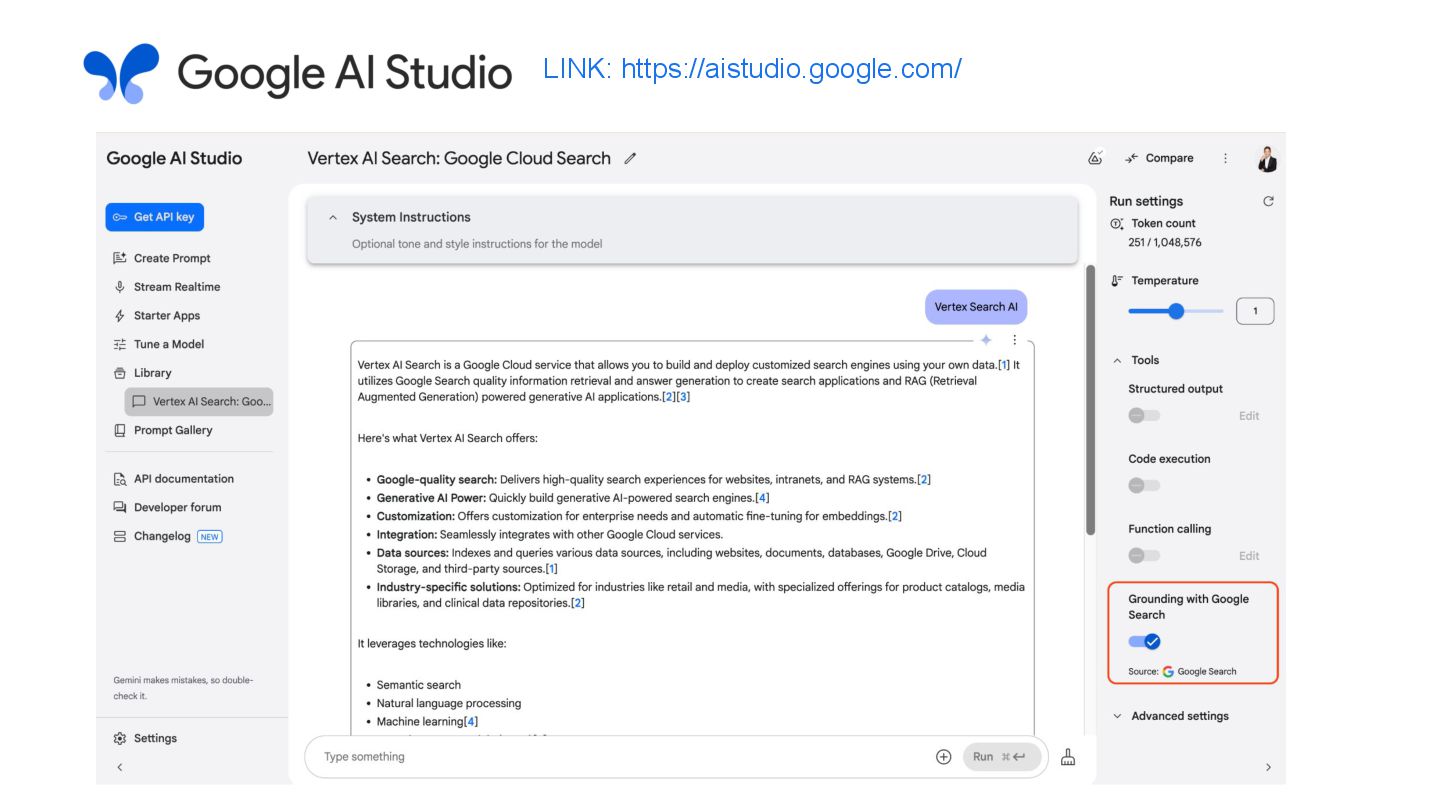The image size is (1440, 810).
Task: Open the response three-dot options menu
Action: 1014,340
